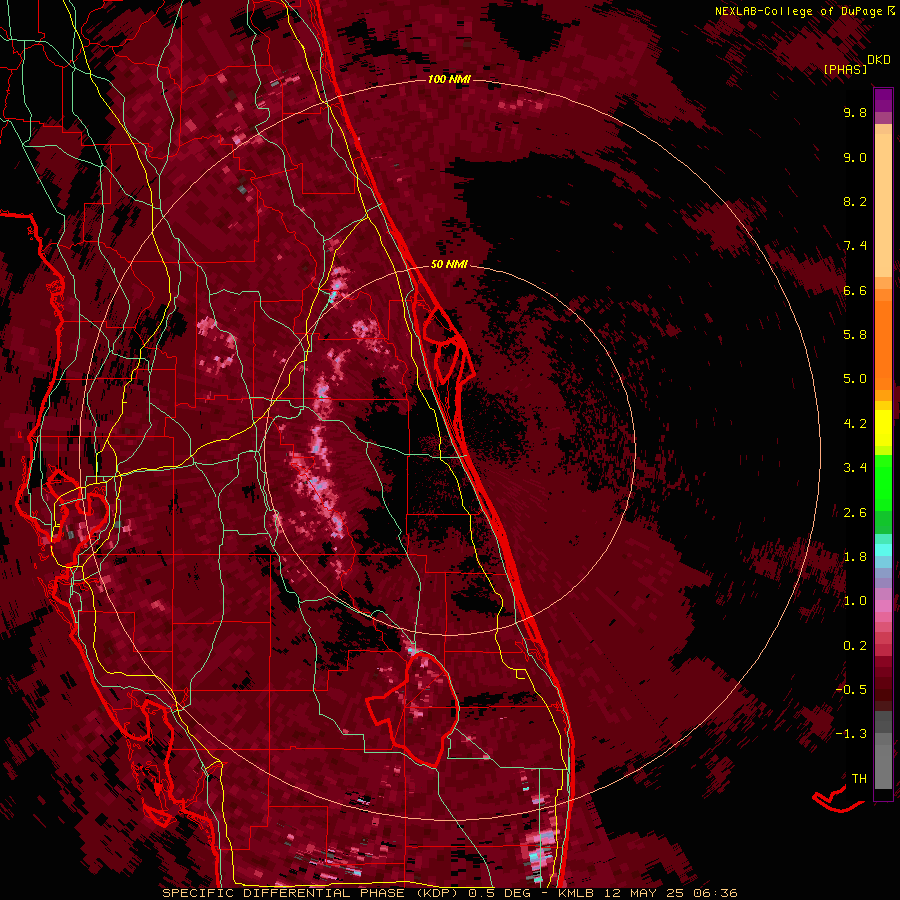The height and width of the screenshot is (900, 900).
Task: Click the 9.0 legend value
Action: pos(855,157)
